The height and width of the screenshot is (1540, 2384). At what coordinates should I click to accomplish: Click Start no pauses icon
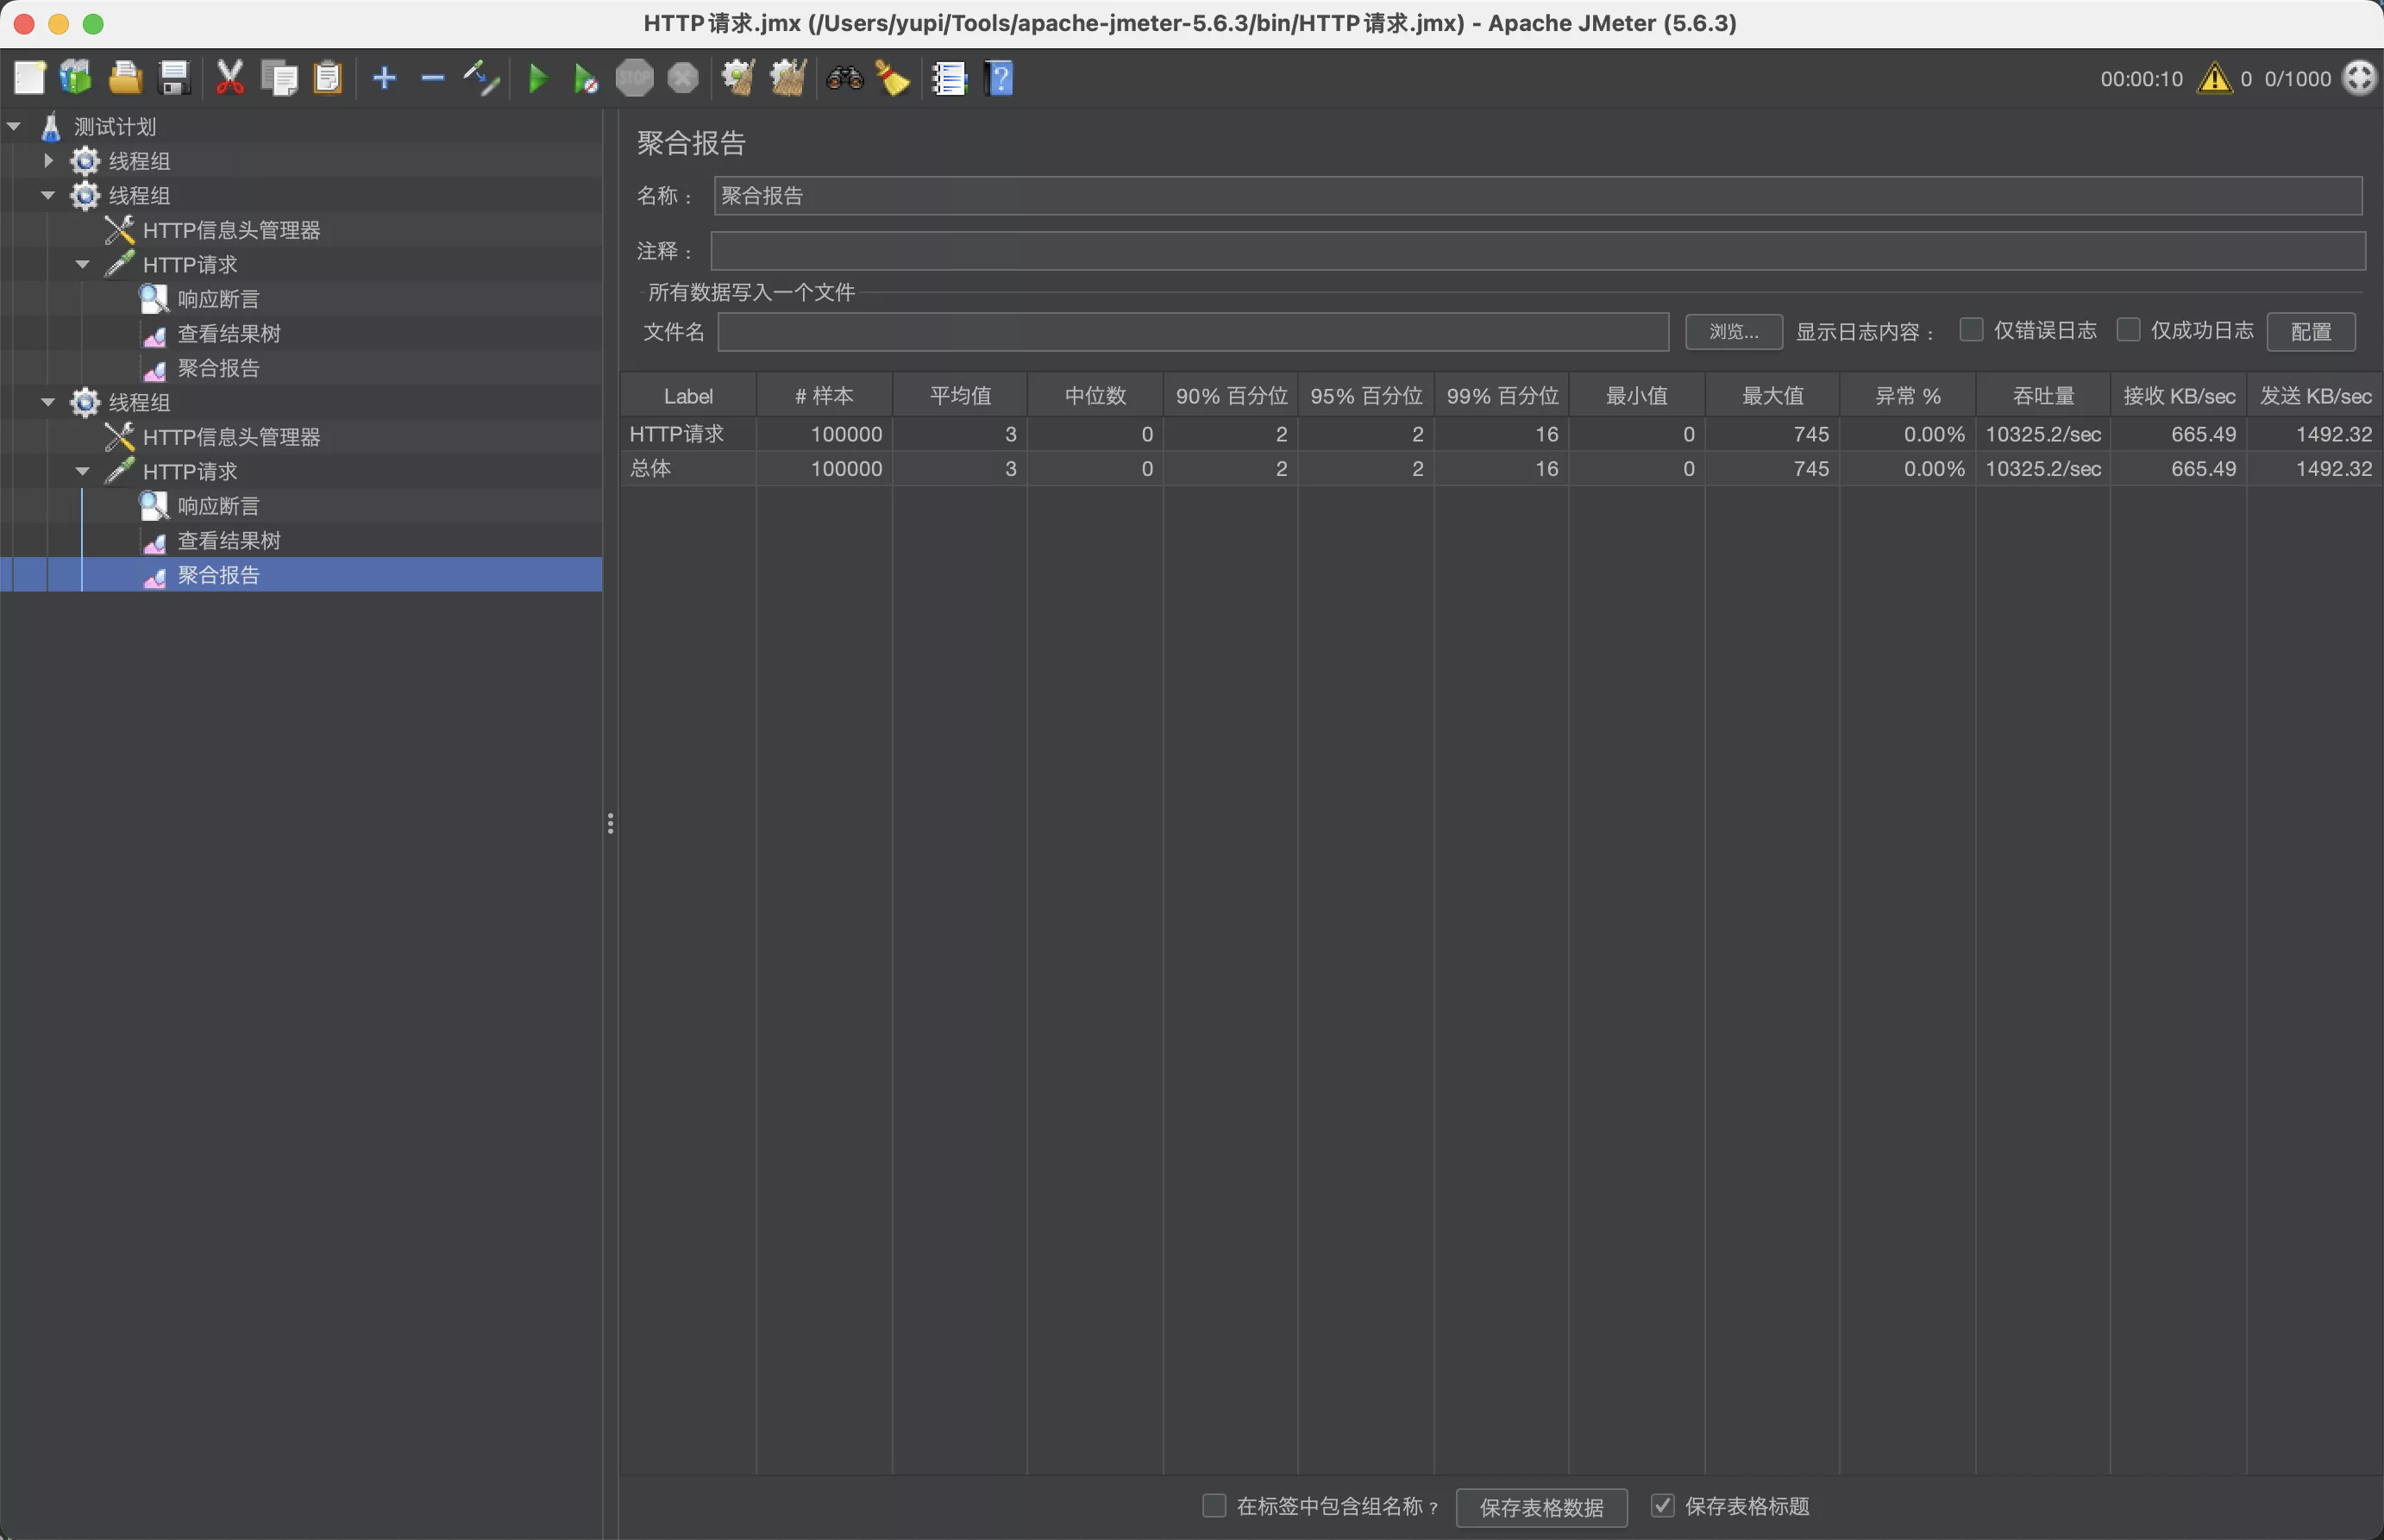coord(586,78)
